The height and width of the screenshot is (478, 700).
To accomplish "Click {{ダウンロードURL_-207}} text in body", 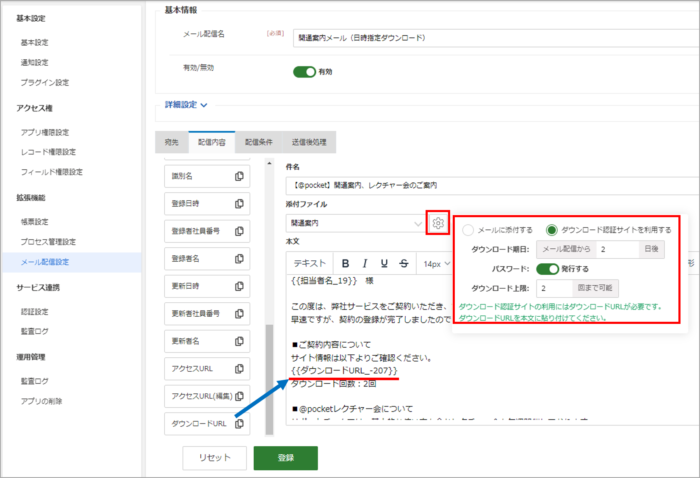I will [344, 370].
